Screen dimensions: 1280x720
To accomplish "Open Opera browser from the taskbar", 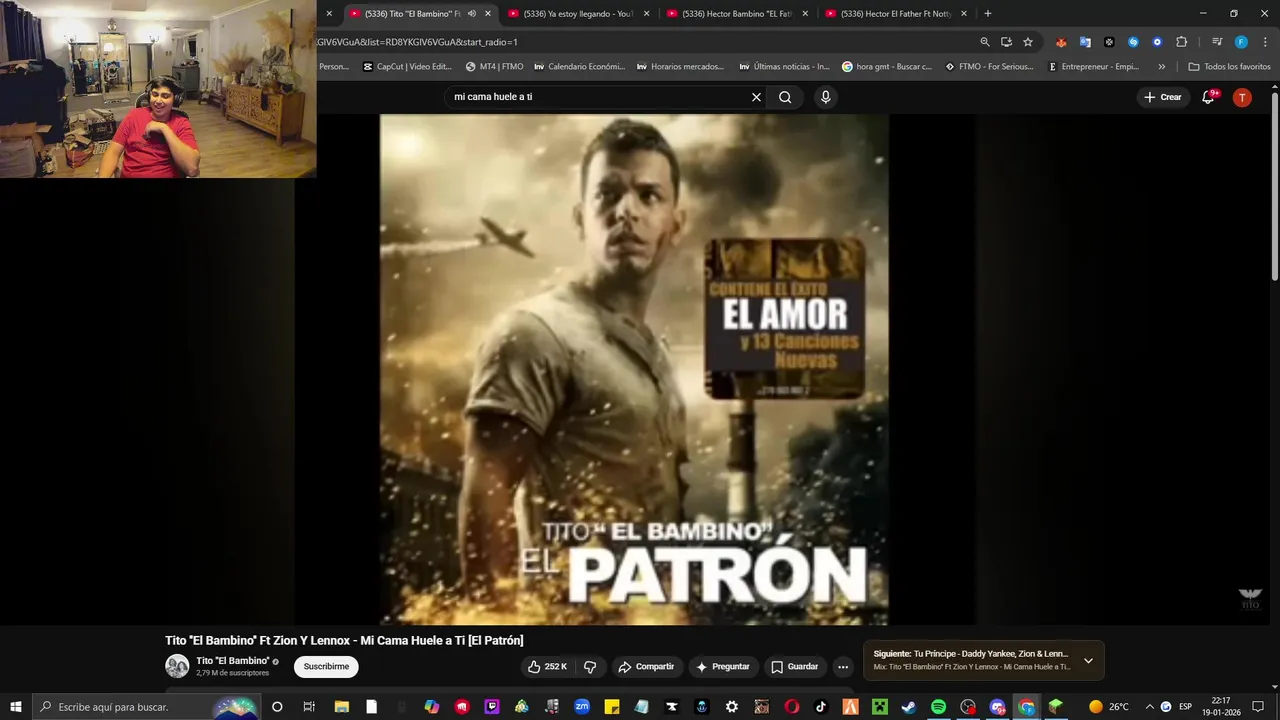I will pyautogui.click(x=792, y=707).
